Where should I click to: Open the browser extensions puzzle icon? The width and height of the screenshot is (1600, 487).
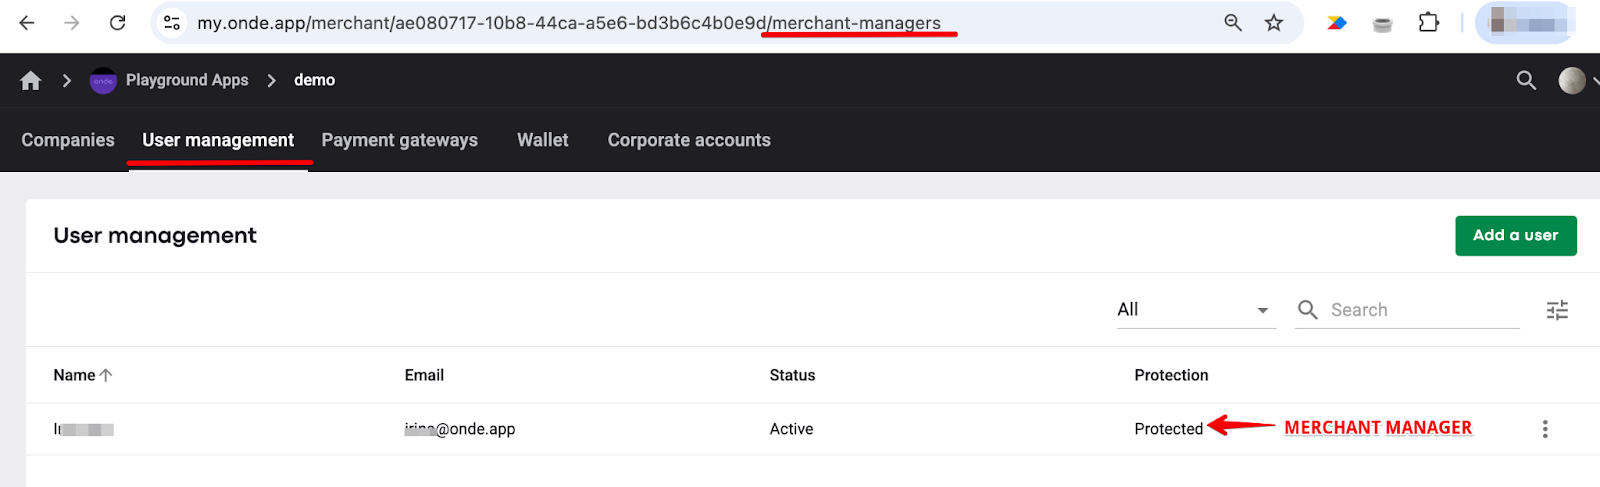pyautogui.click(x=1429, y=23)
